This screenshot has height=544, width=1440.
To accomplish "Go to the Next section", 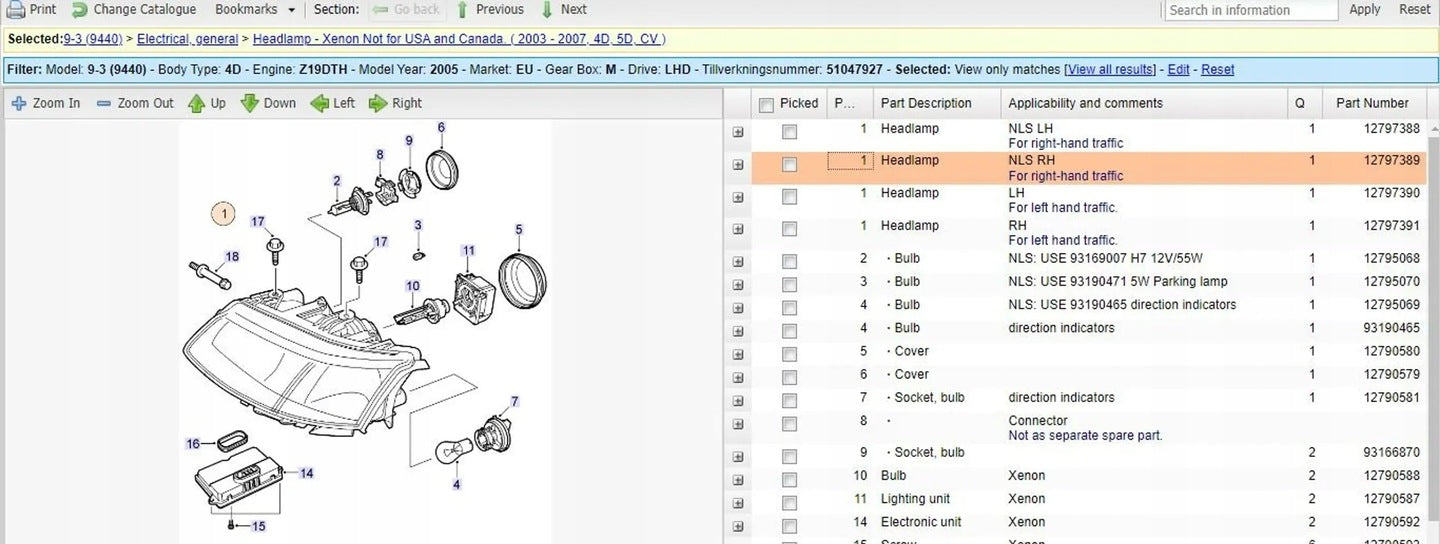I will point(564,9).
